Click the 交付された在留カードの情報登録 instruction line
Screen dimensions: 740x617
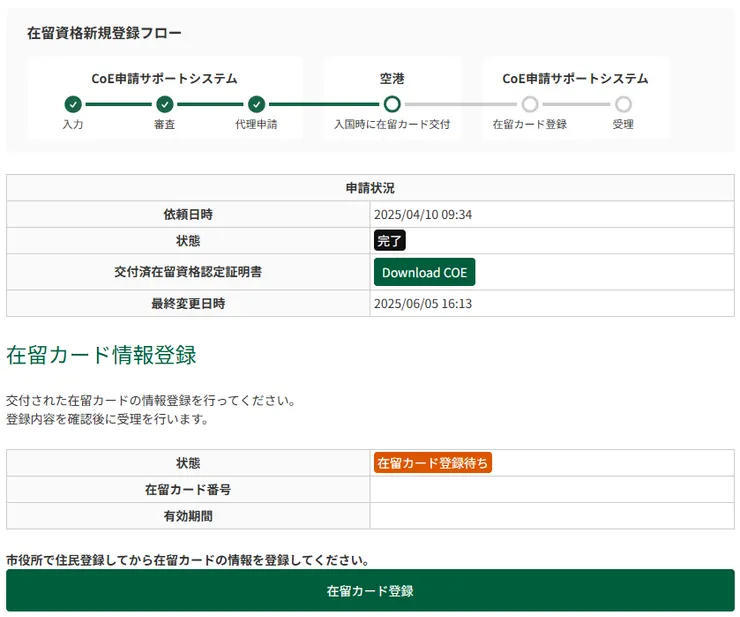[151, 400]
